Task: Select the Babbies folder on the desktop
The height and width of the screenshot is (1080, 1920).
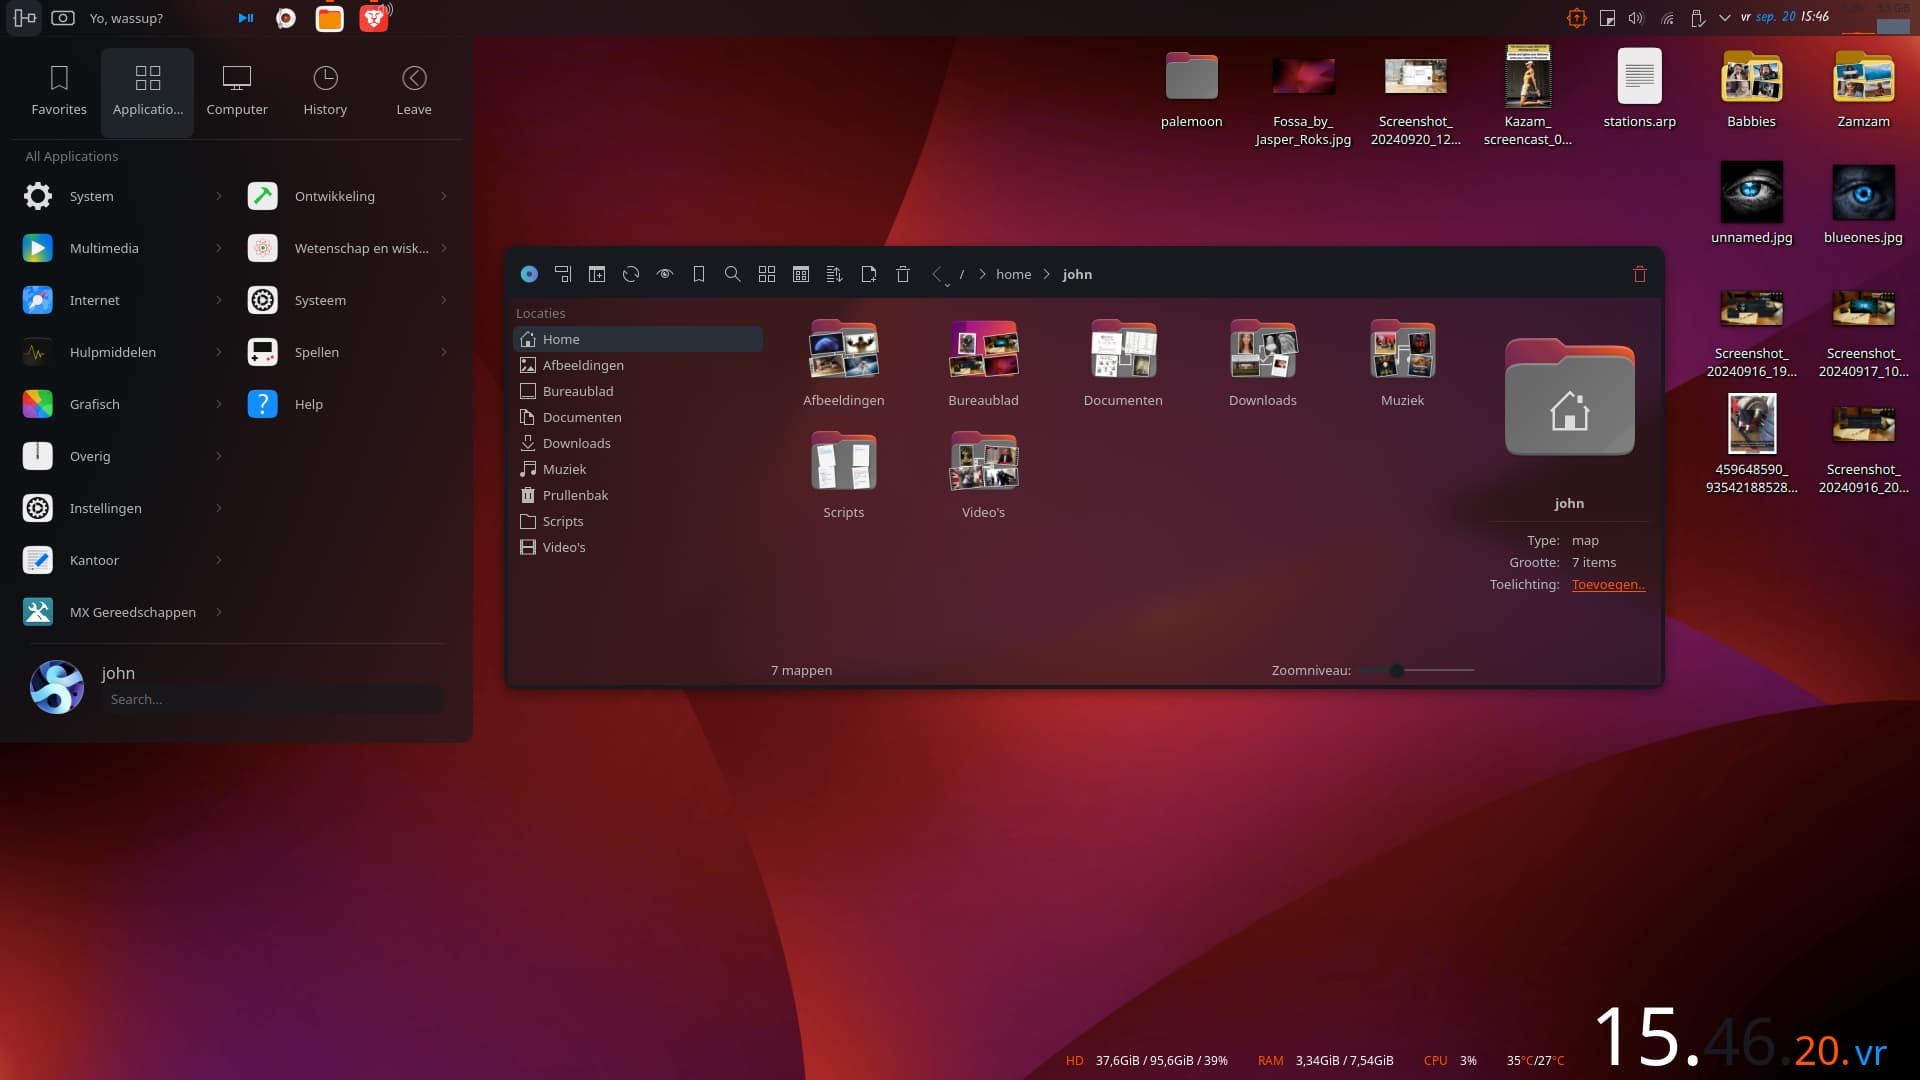Action: tap(1751, 89)
